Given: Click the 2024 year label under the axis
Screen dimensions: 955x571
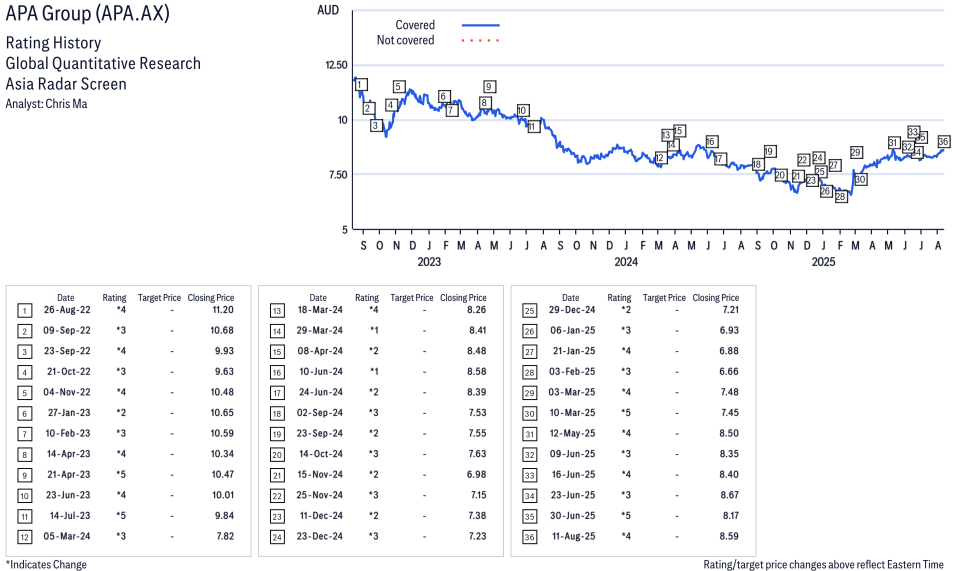Looking at the screenshot, I should pos(626,262).
